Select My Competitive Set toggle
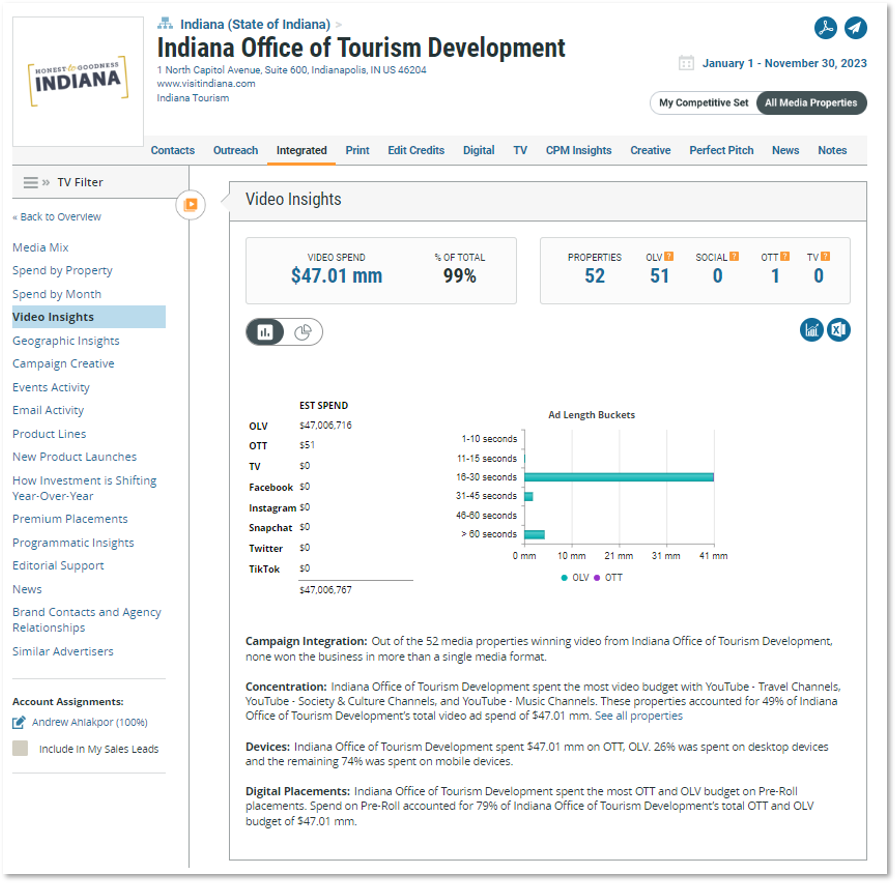The height and width of the screenshot is (883, 896). pyautogui.click(x=703, y=103)
